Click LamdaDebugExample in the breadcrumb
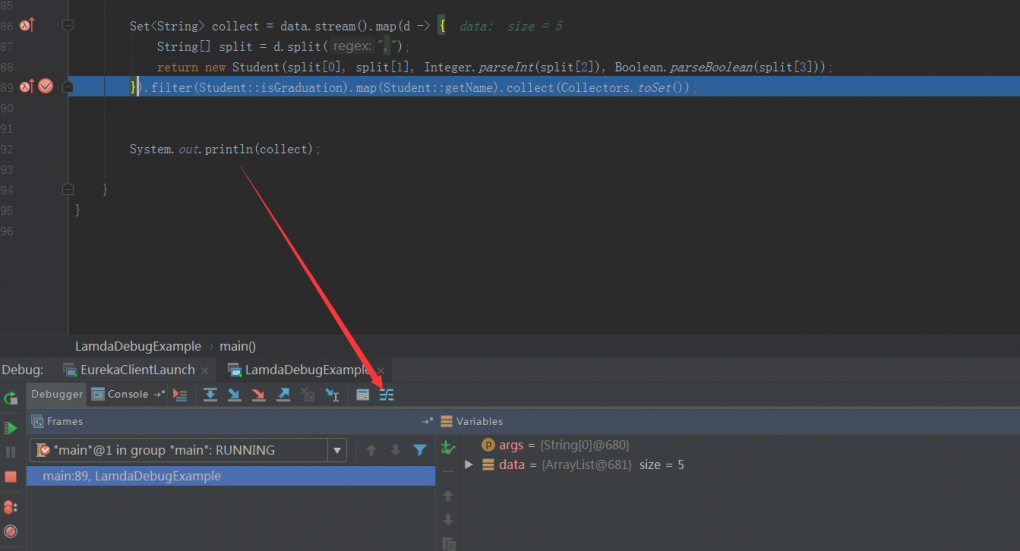The height and width of the screenshot is (551, 1020). click(138, 346)
